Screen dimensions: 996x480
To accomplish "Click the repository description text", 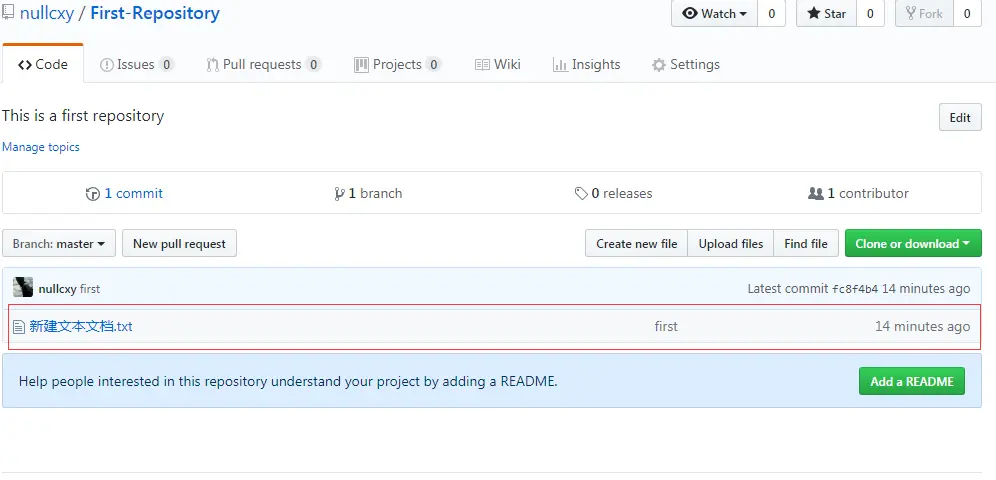I will [x=83, y=116].
